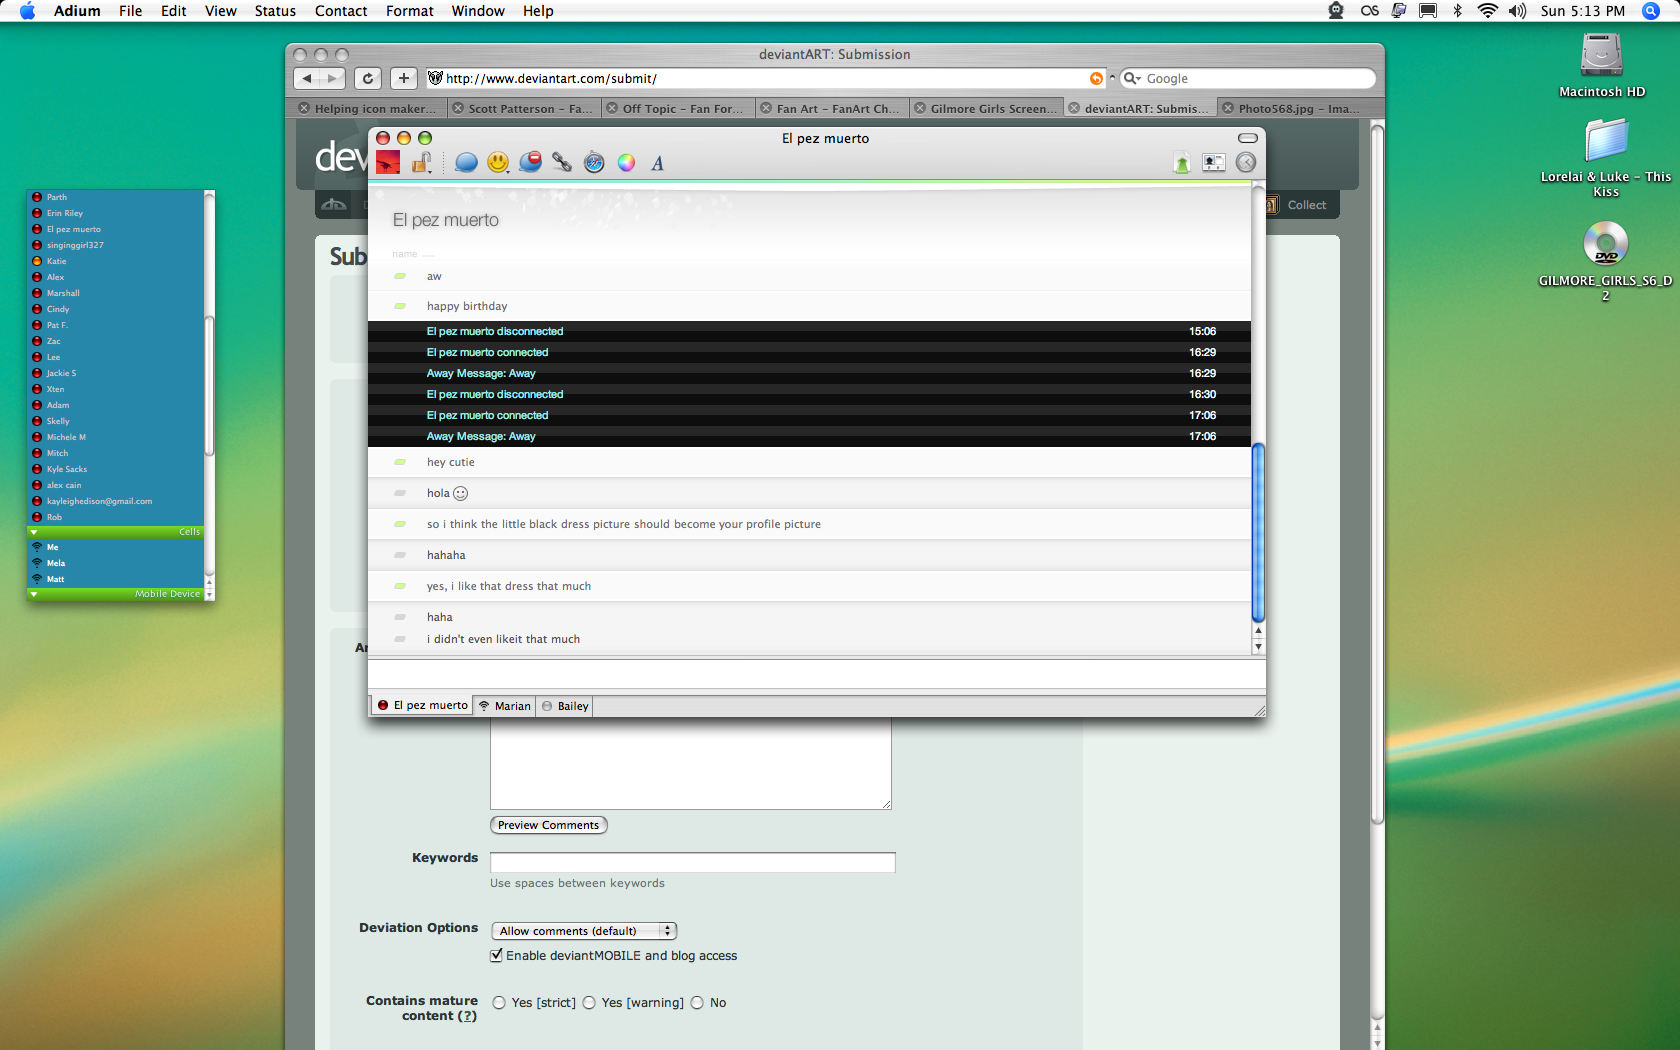
Task: Close the Scott Patterson browser tab
Action: point(458,108)
